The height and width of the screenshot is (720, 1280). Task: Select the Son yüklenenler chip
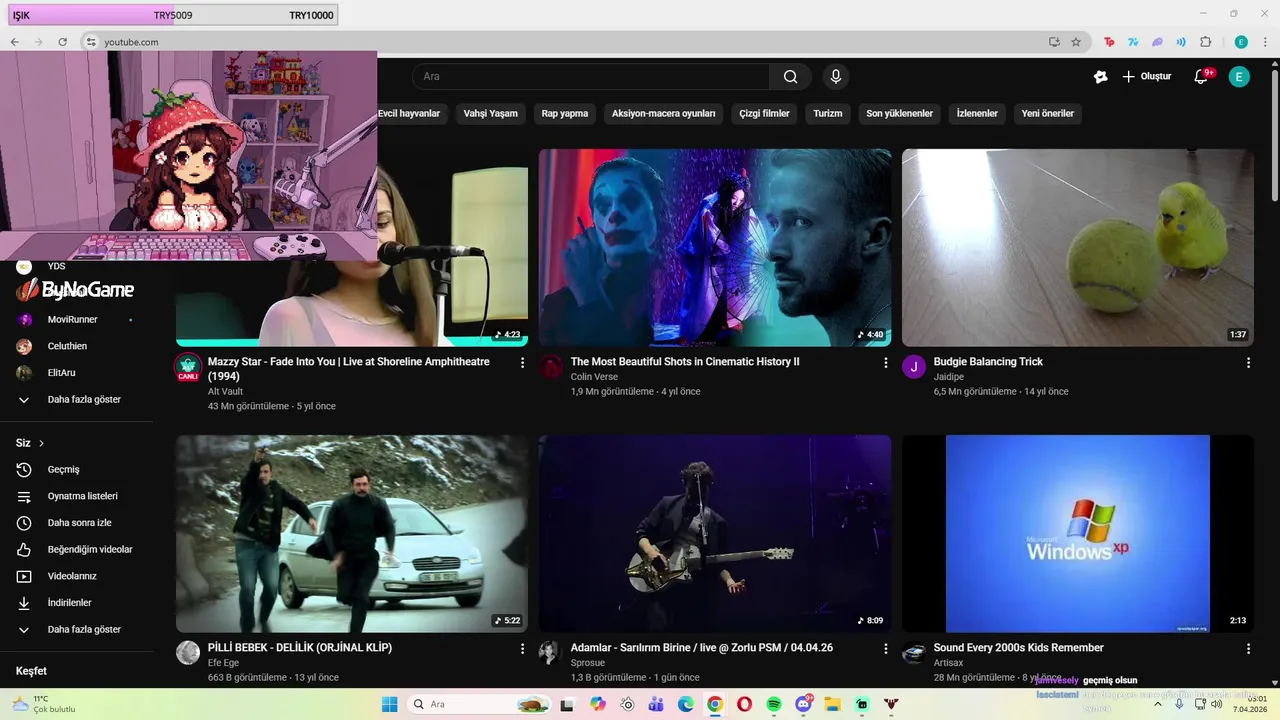click(x=900, y=114)
